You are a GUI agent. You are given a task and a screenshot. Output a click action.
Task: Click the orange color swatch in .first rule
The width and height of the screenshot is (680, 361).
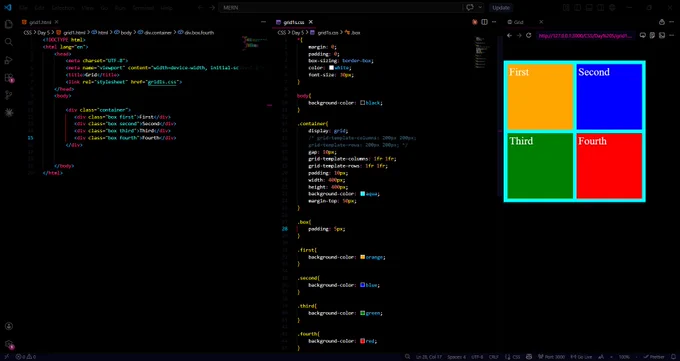(x=363, y=257)
